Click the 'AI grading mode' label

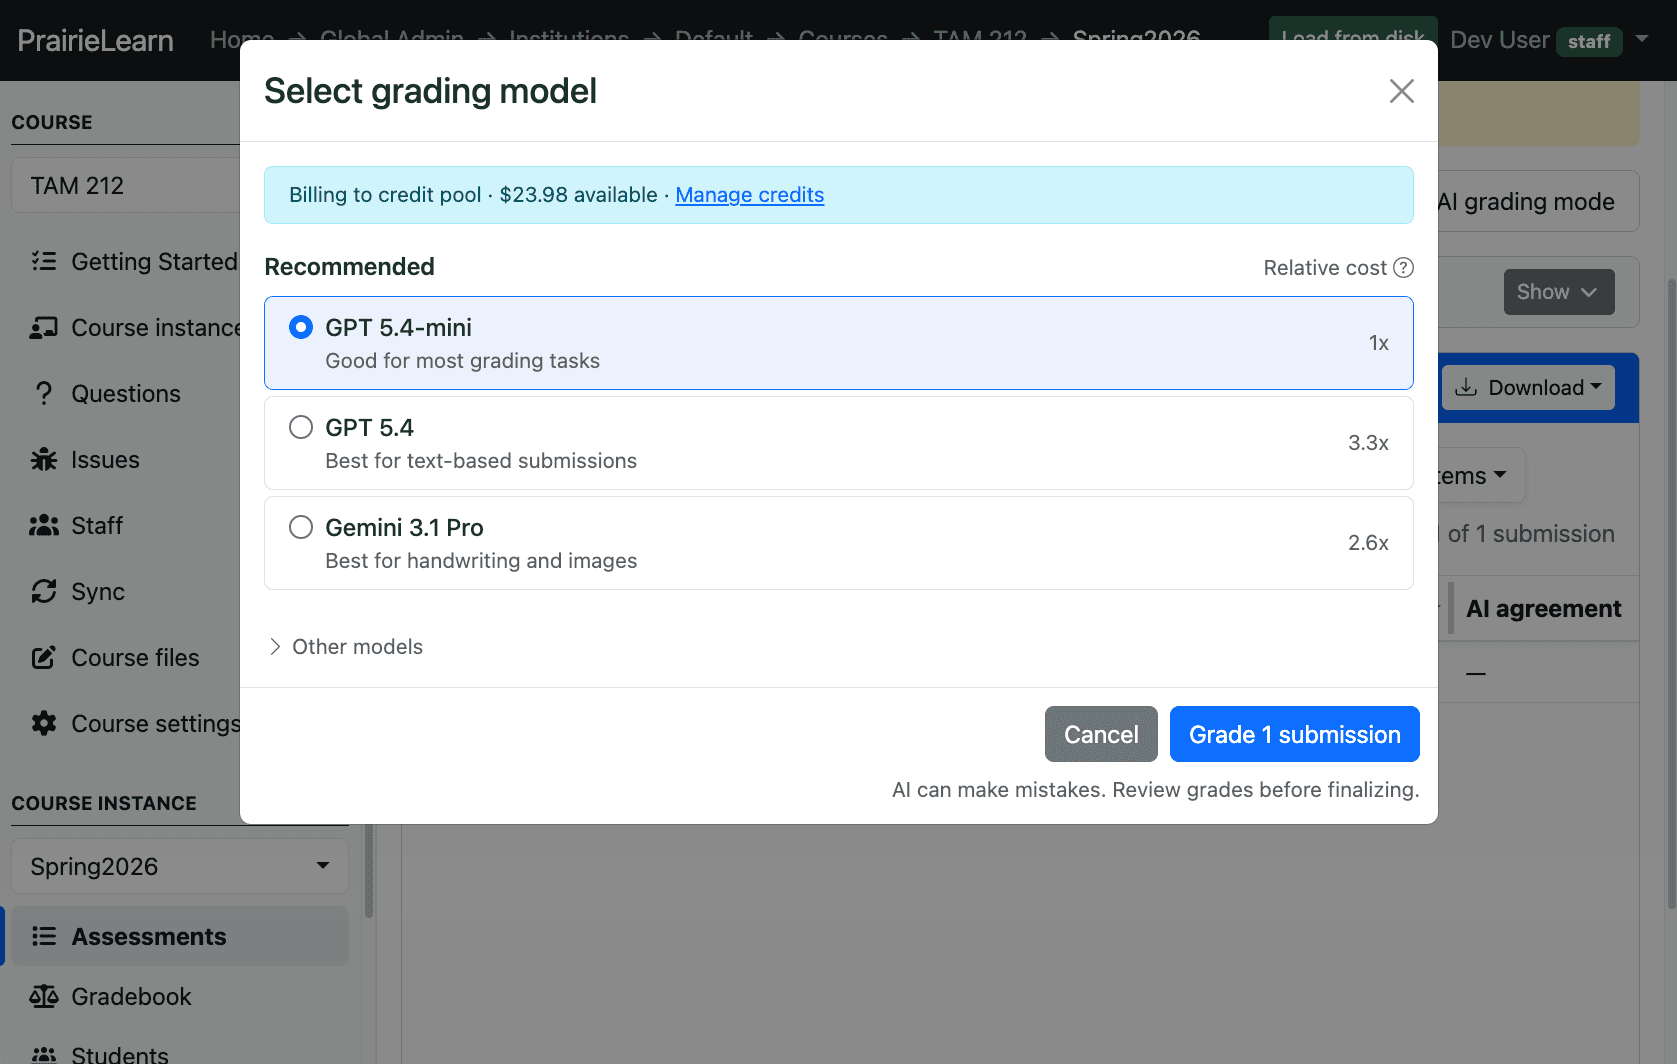pyautogui.click(x=1526, y=202)
